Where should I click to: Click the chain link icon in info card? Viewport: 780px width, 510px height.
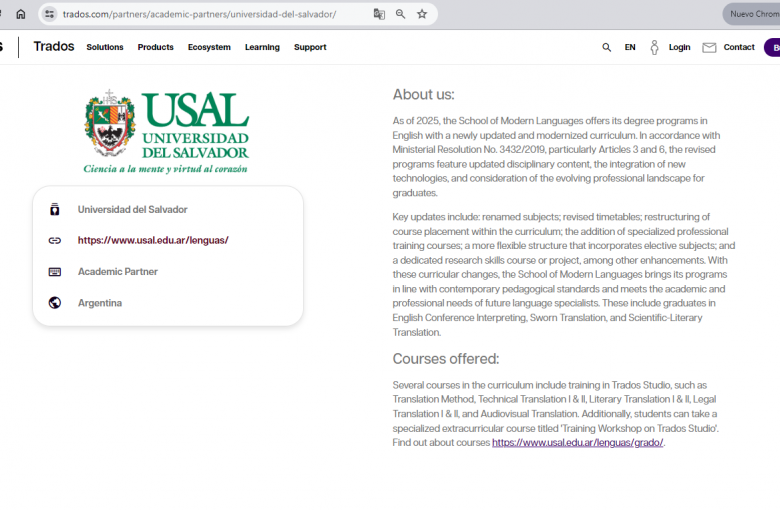(x=55, y=240)
